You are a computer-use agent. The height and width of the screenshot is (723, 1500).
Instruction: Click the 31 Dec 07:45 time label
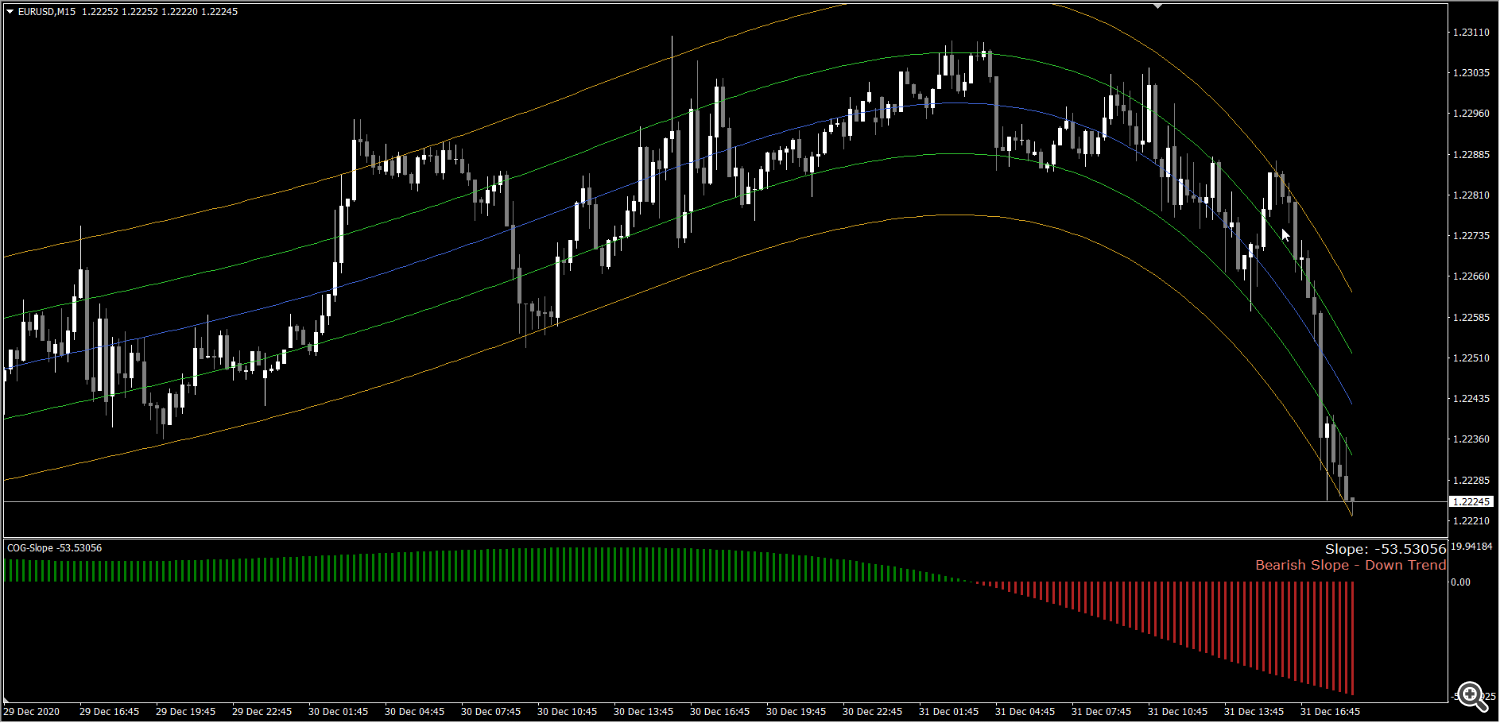coord(1101,713)
